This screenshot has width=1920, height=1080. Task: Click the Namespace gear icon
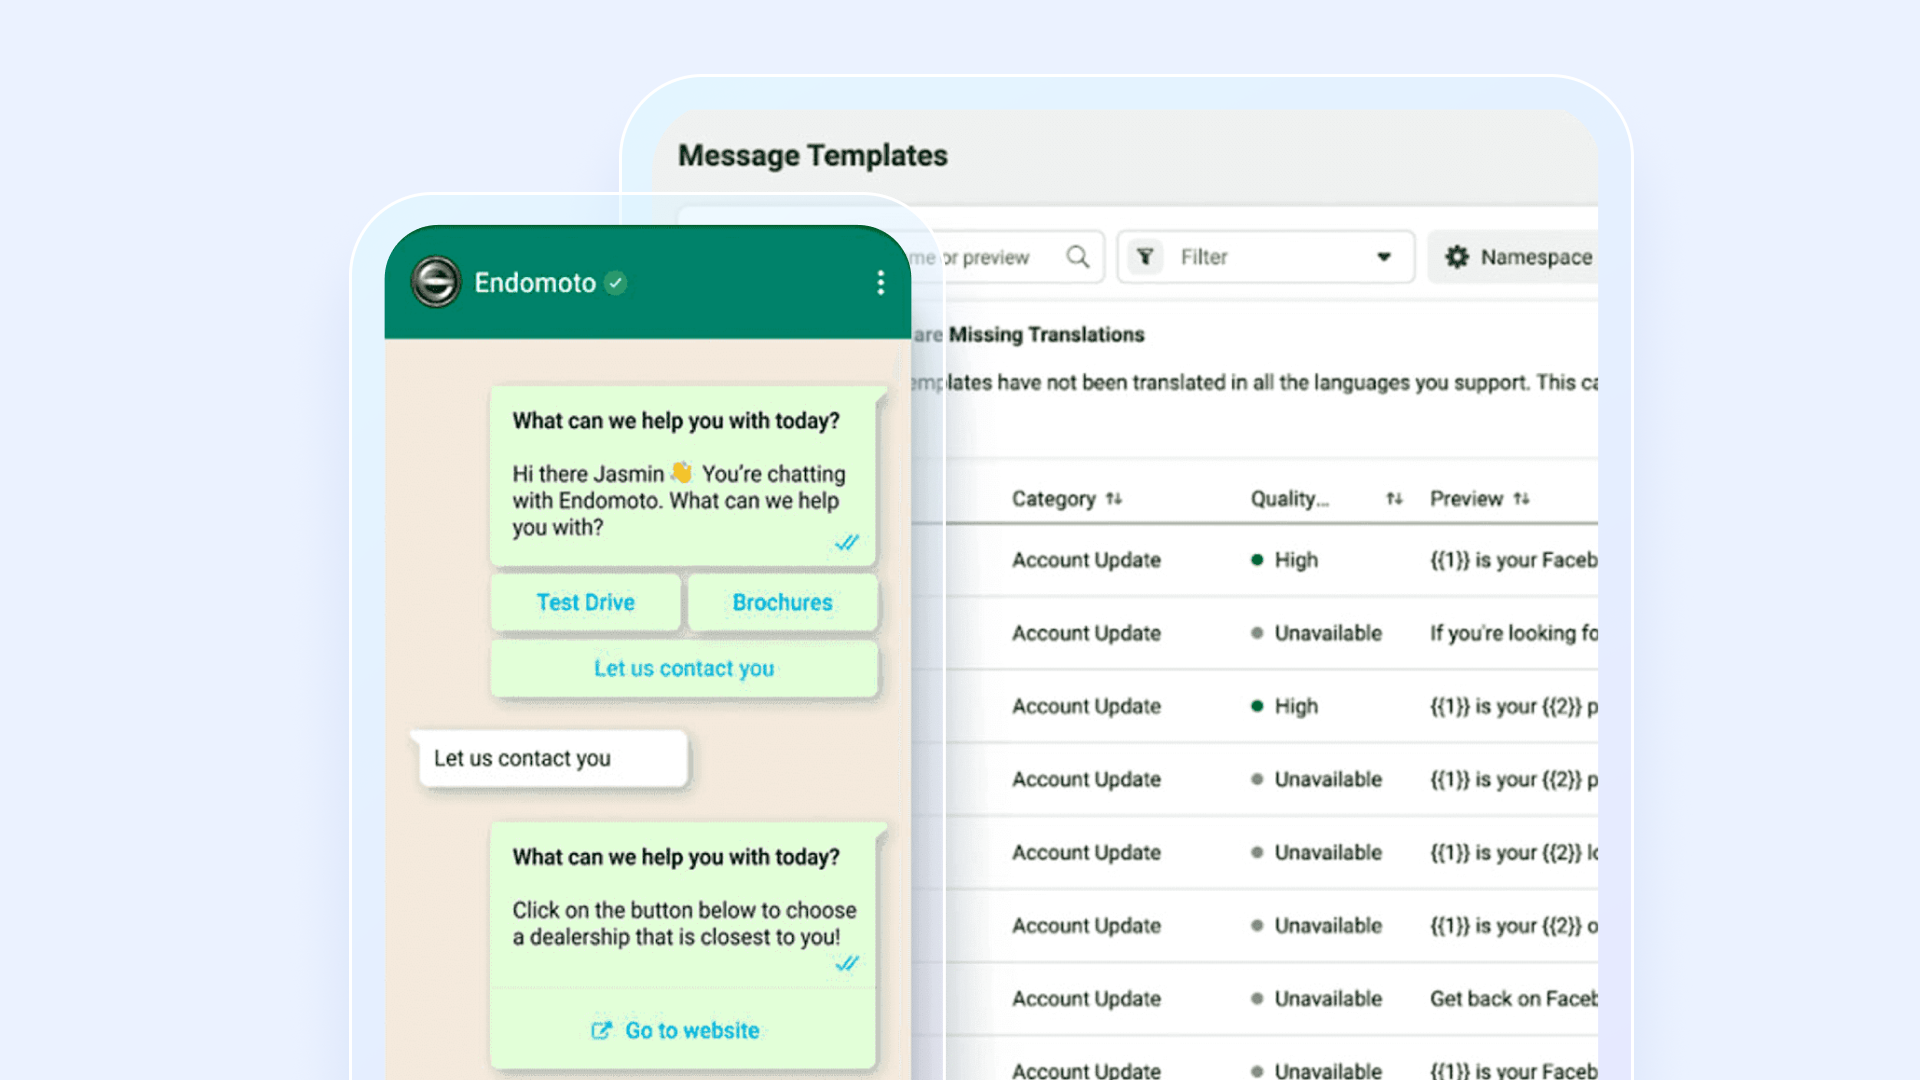[1457, 257]
